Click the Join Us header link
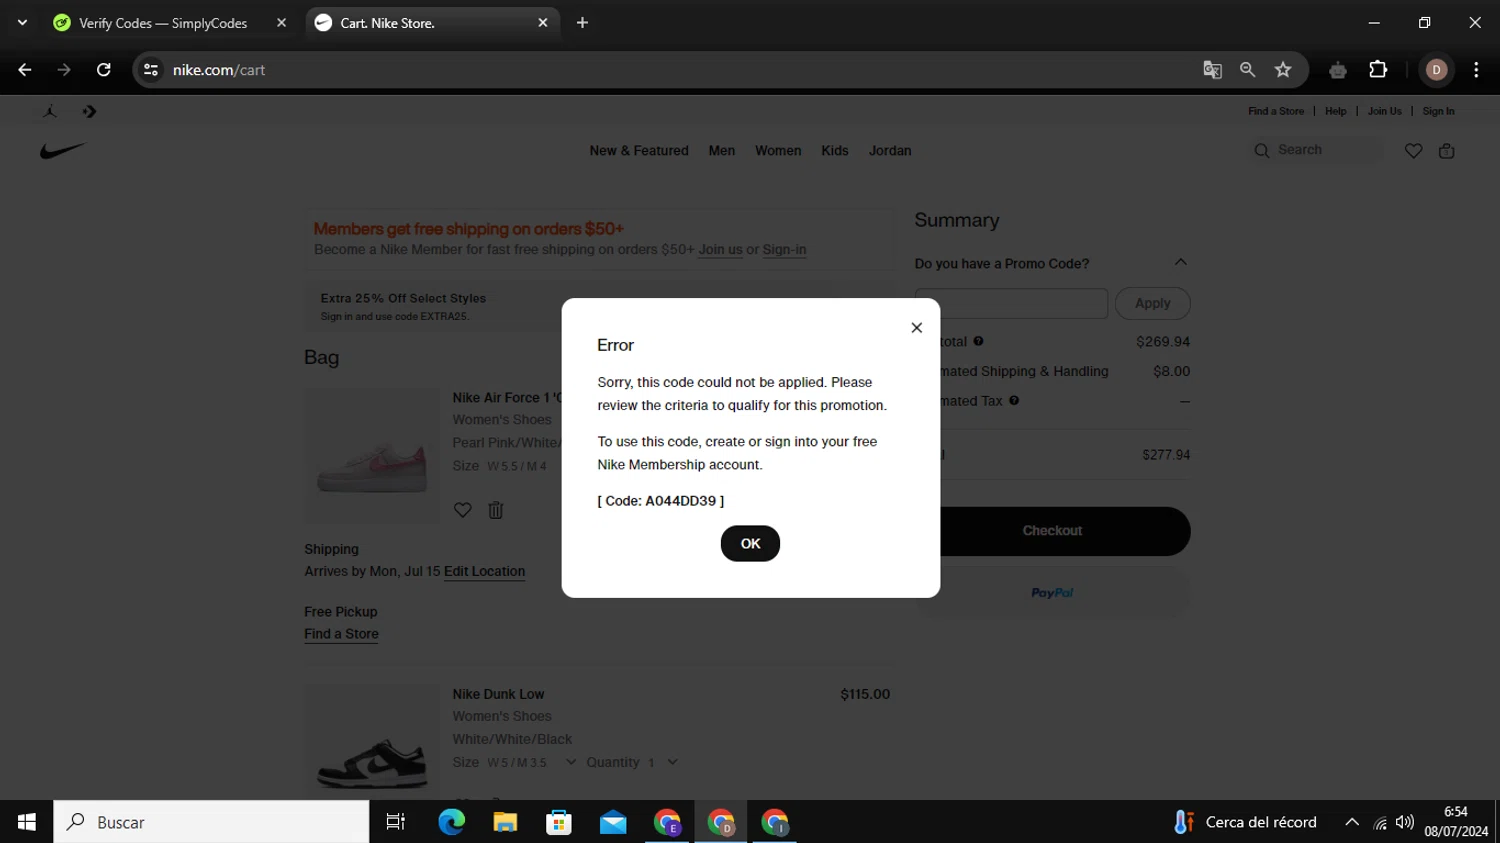This screenshot has width=1500, height=843. [1385, 111]
